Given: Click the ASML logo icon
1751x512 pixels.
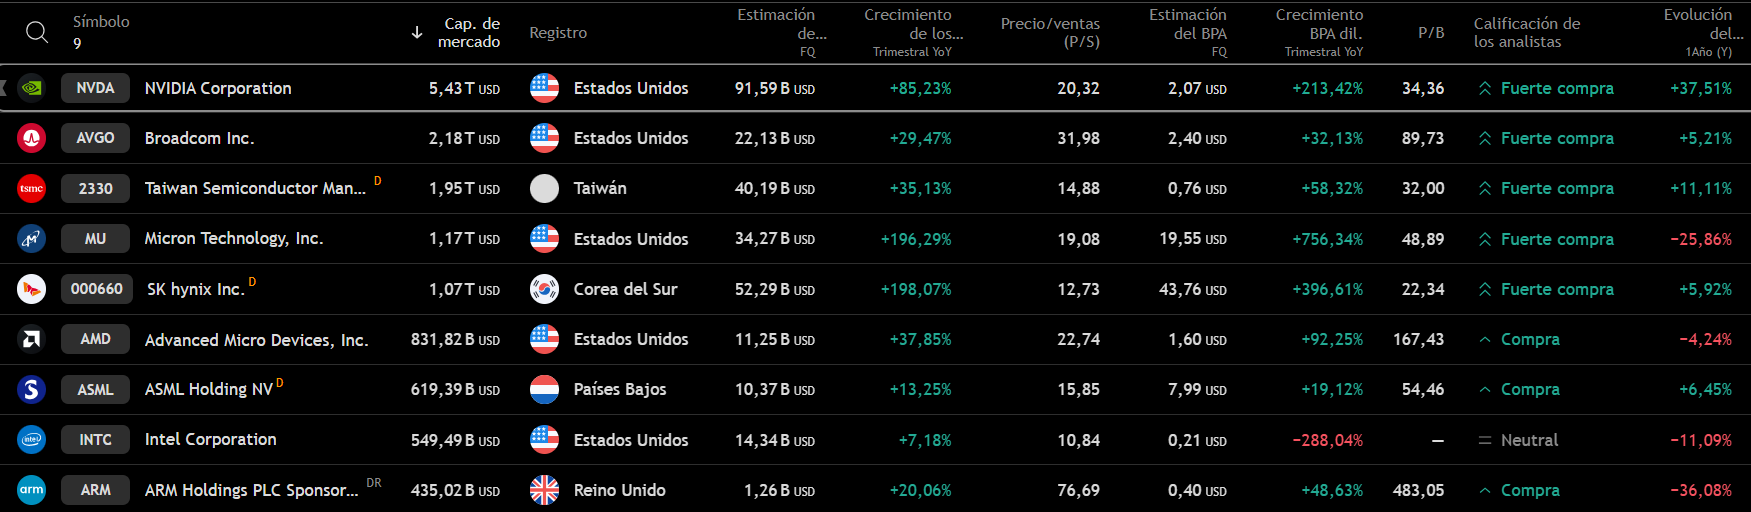Looking at the screenshot, I should coord(32,389).
